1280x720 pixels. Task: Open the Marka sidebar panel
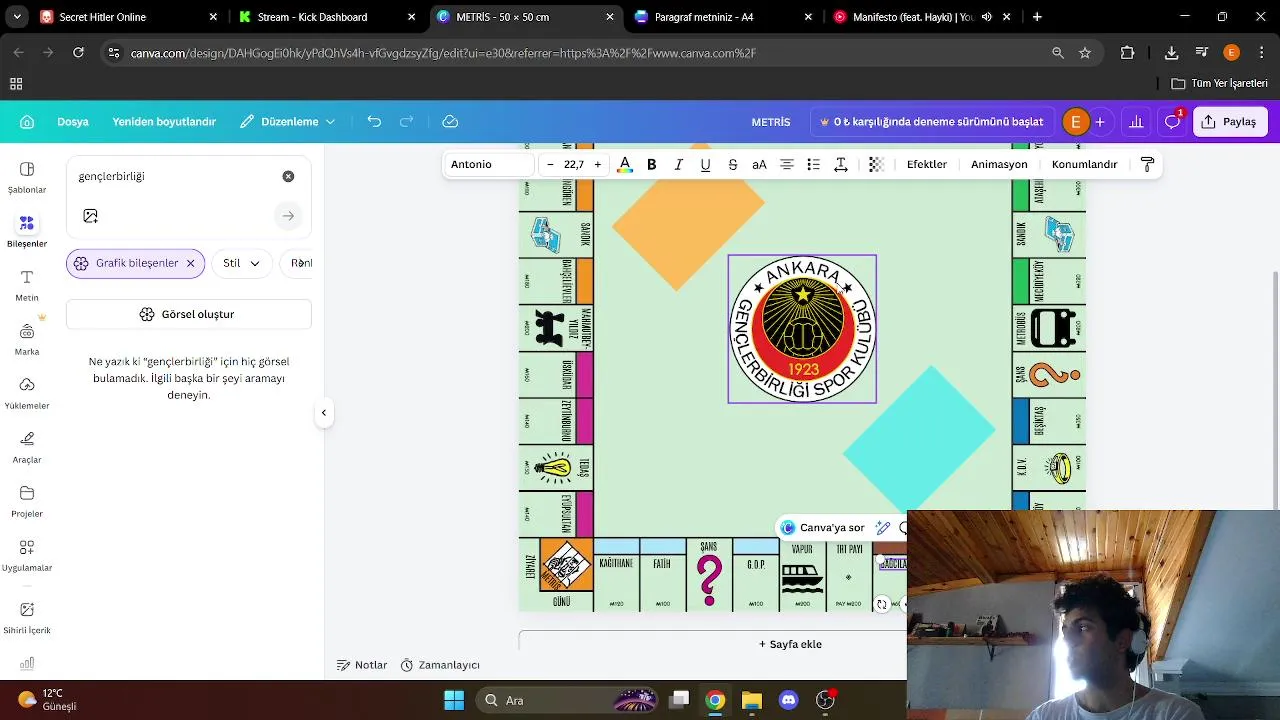click(27, 339)
